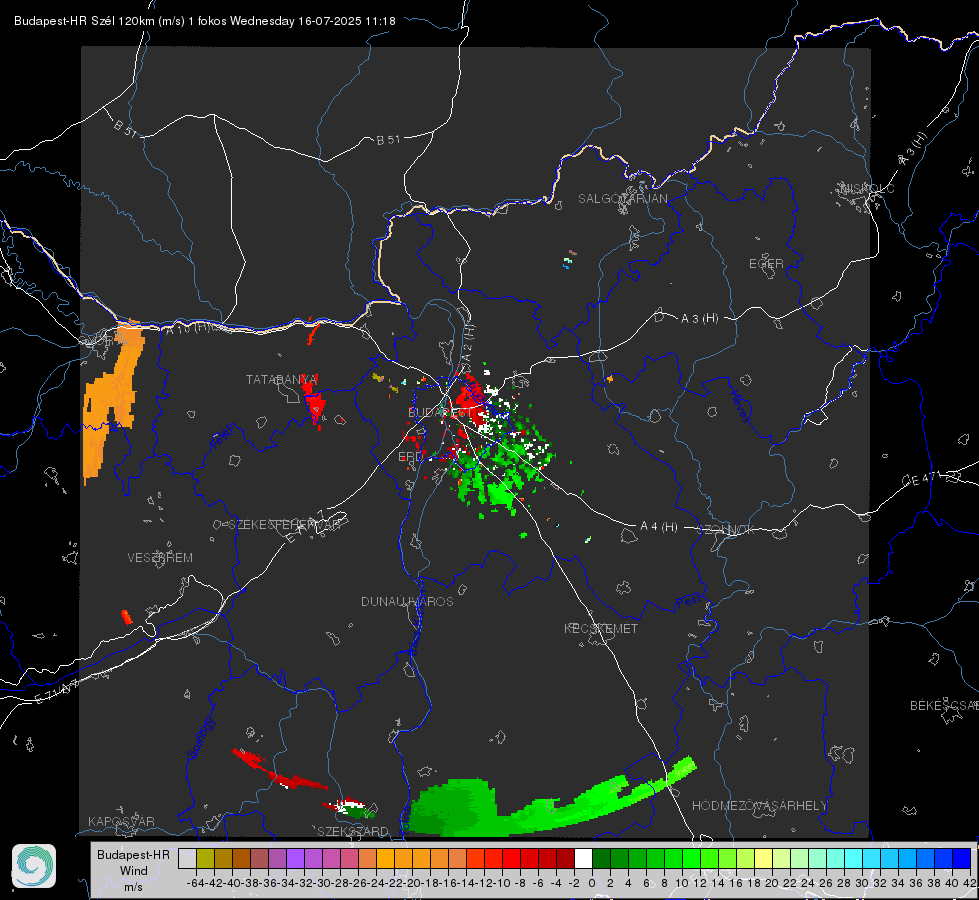979x900 pixels.
Task: Click the SZÉKESFEHÉRVÁR city label
Action: click(284, 525)
